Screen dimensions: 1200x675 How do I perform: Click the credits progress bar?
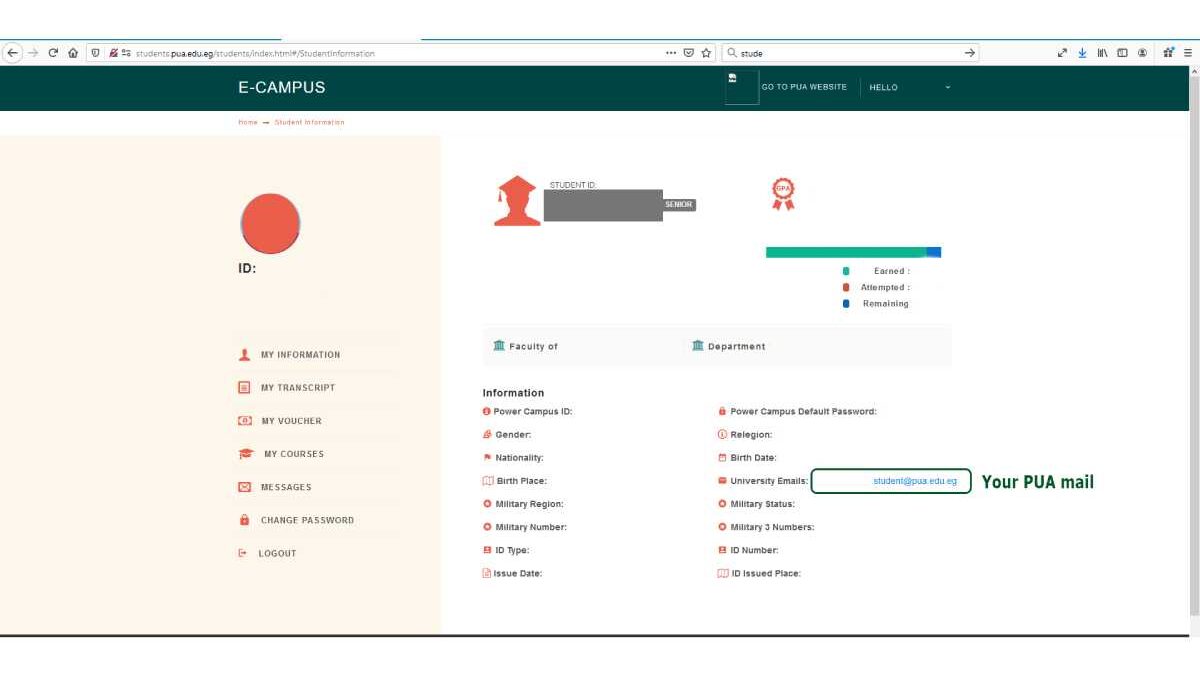point(852,252)
